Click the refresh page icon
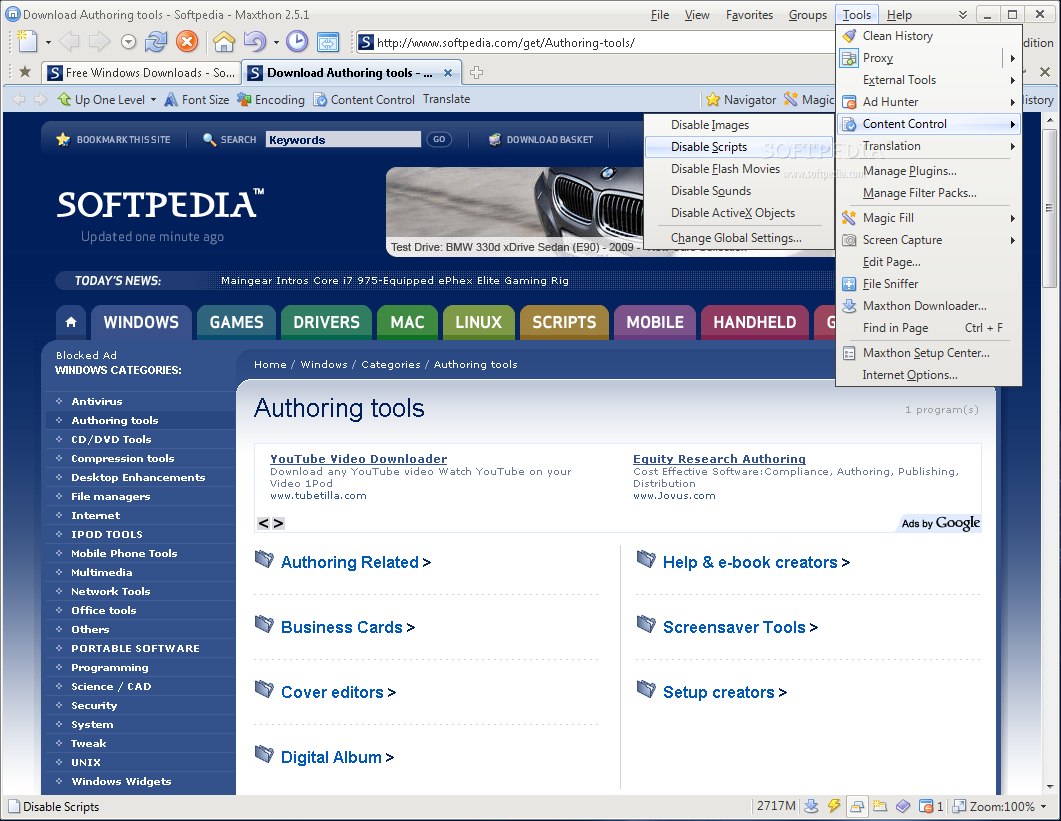Image resolution: width=1061 pixels, height=821 pixels. [156, 42]
